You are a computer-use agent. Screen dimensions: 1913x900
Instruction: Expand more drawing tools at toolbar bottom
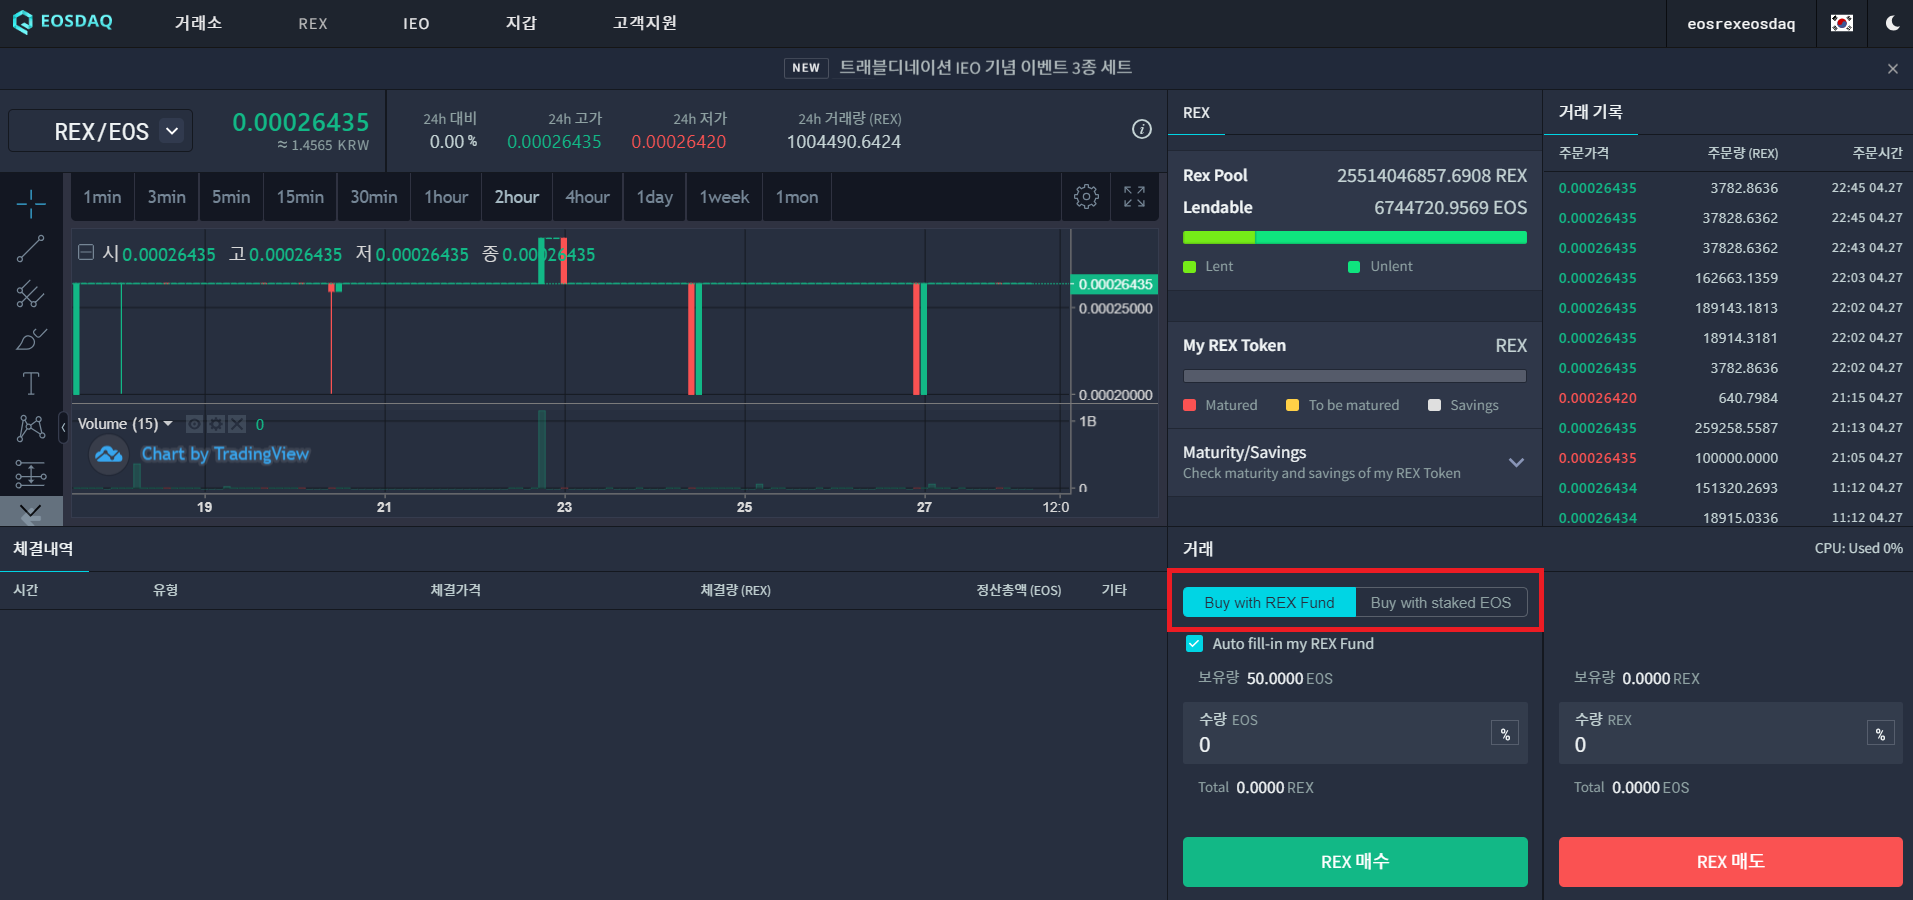click(31, 512)
